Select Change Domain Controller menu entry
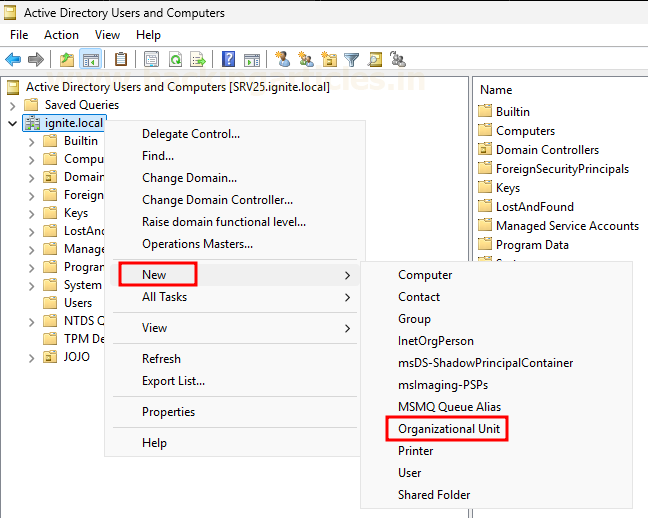648x518 pixels. (217, 200)
